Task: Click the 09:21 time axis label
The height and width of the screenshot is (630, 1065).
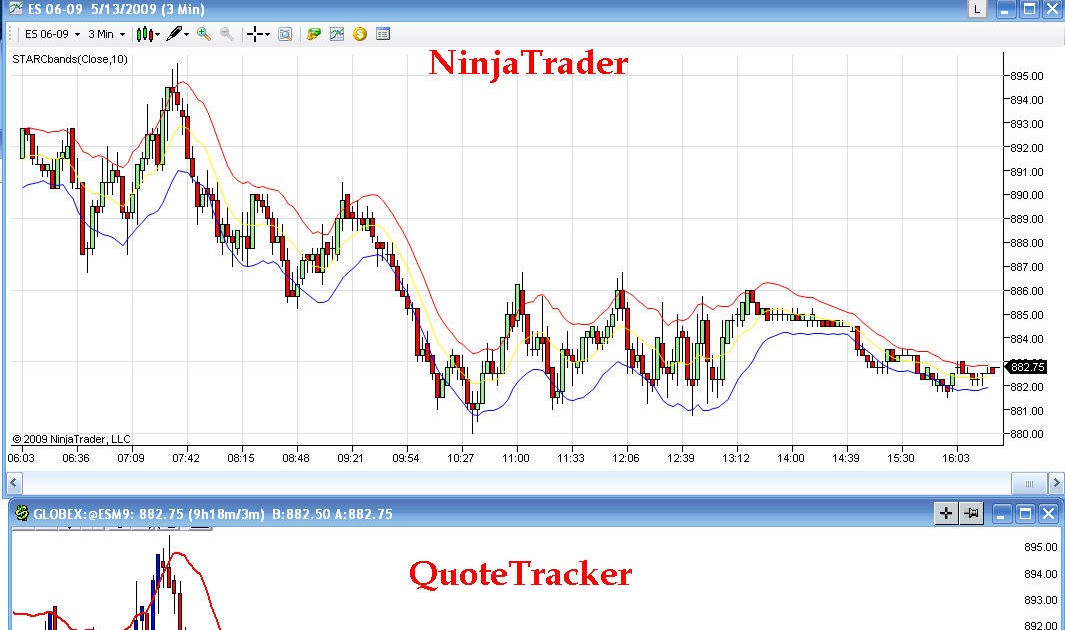Action: (350, 458)
